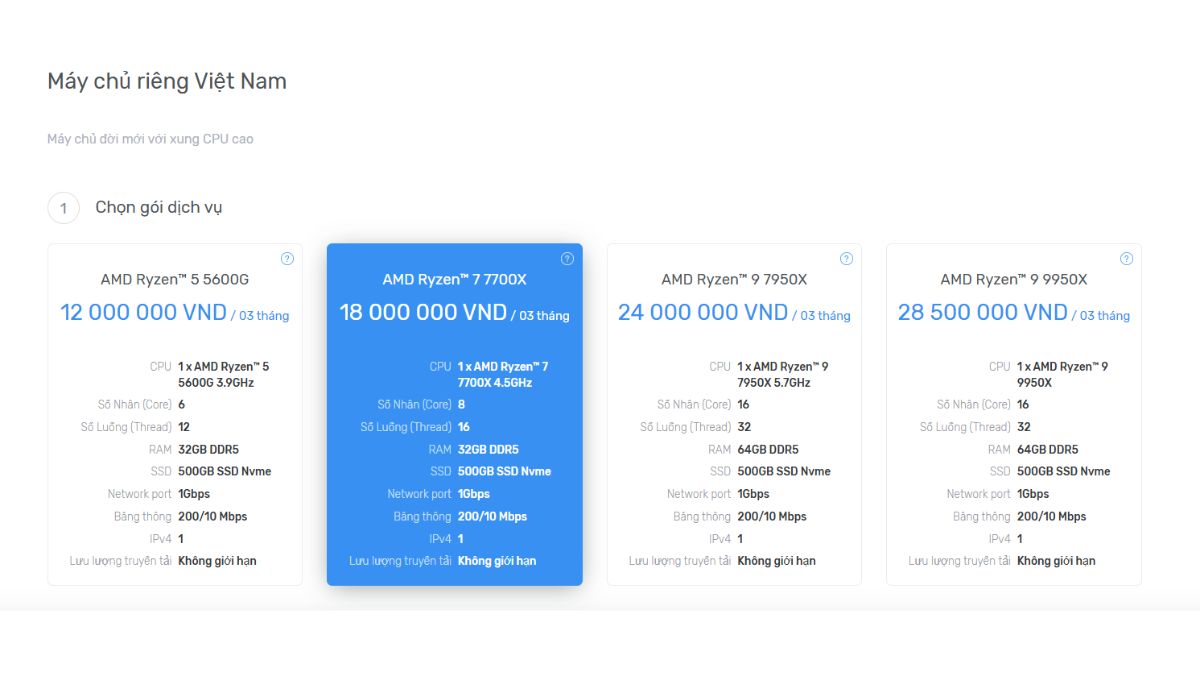Click thread count 16 in Ryzen 7 7700X card

pos(464,427)
